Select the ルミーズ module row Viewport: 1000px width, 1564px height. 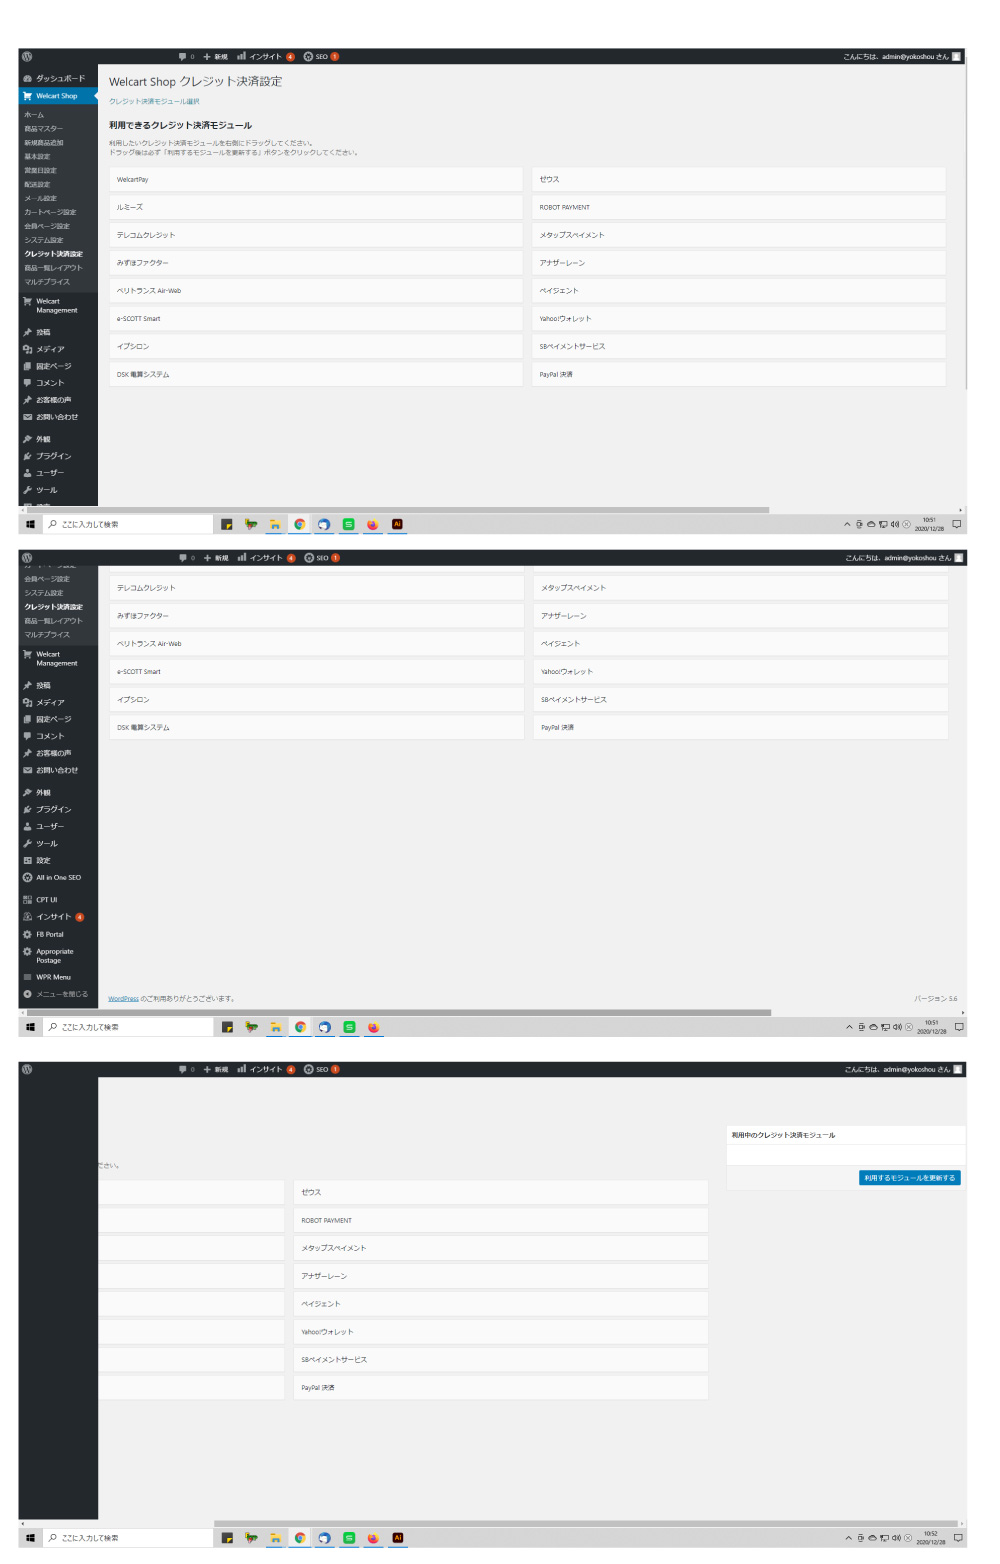(316, 207)
